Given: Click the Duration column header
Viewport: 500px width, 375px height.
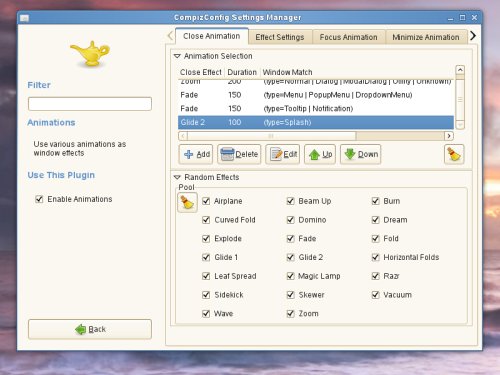Looking at the screenshot, I should pos(242,72).
